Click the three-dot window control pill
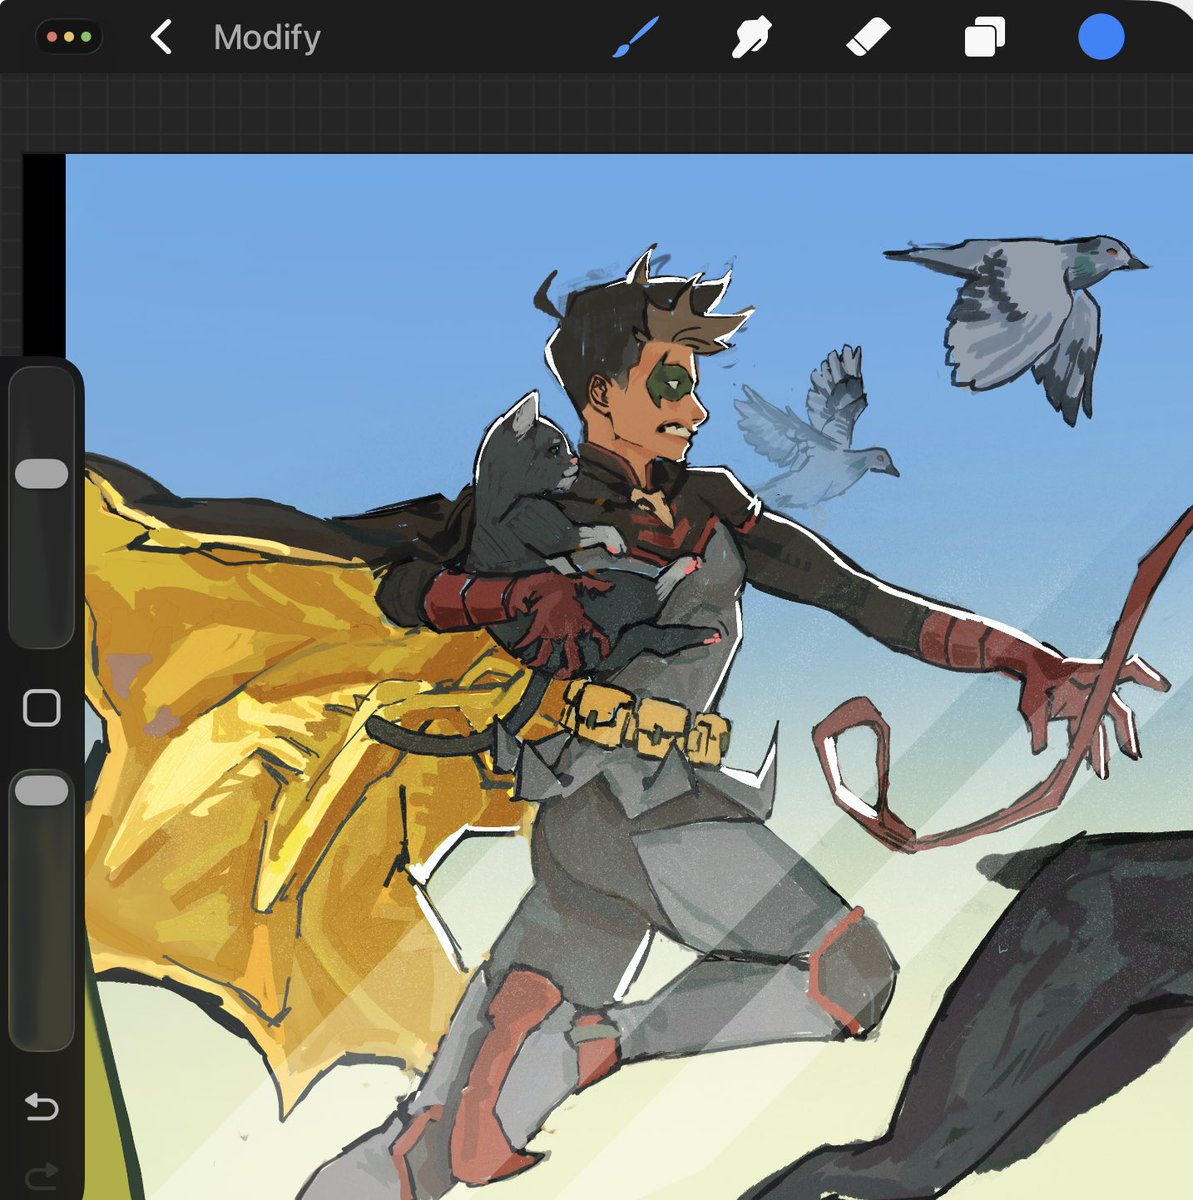 [69, 37]
